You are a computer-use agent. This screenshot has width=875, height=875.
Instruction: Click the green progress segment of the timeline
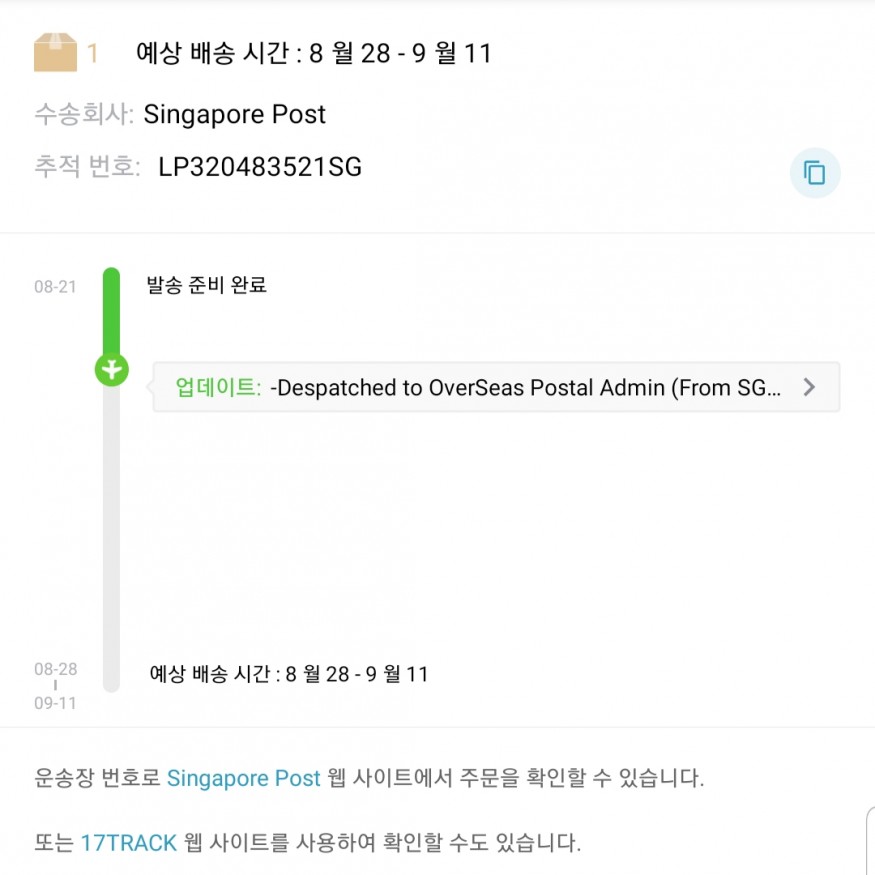tap(112, 310)
